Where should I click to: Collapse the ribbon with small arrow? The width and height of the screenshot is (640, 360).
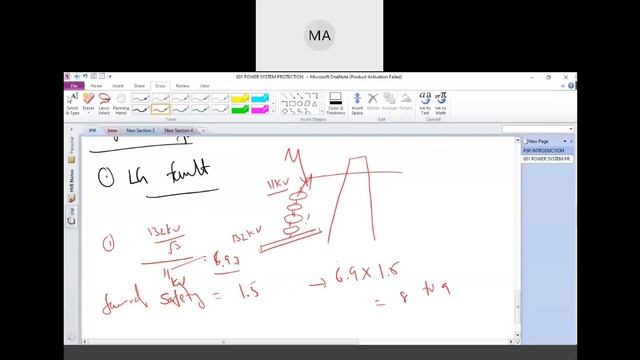pos(563,86)
